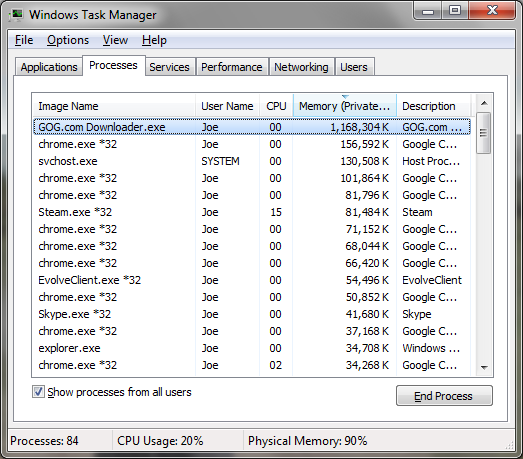Viewport: 523px width, 459px height.
Task: Toggle Show processes from all users
Action: (38, 392)
